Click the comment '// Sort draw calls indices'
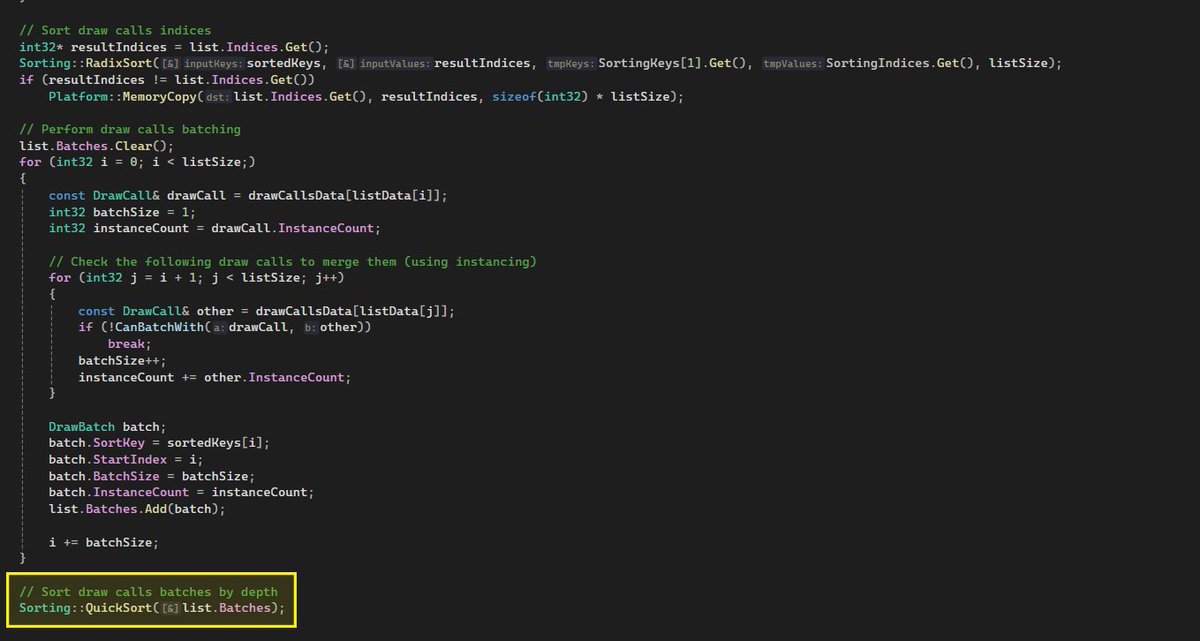This screenshot has width=1200, height=641. (x=115, y=31)
